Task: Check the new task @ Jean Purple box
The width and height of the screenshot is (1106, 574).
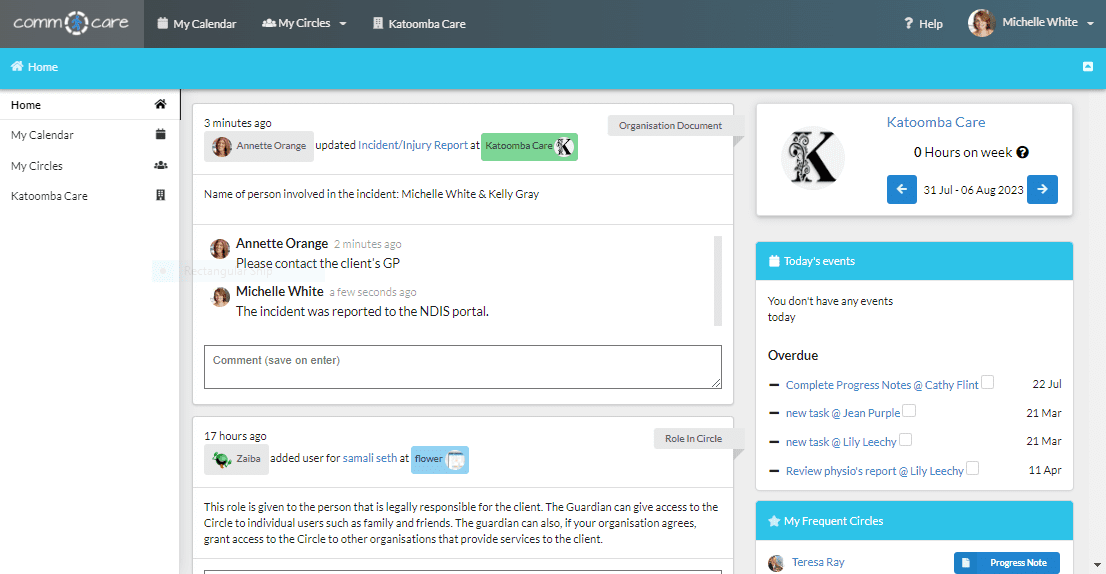Action: 909,411
